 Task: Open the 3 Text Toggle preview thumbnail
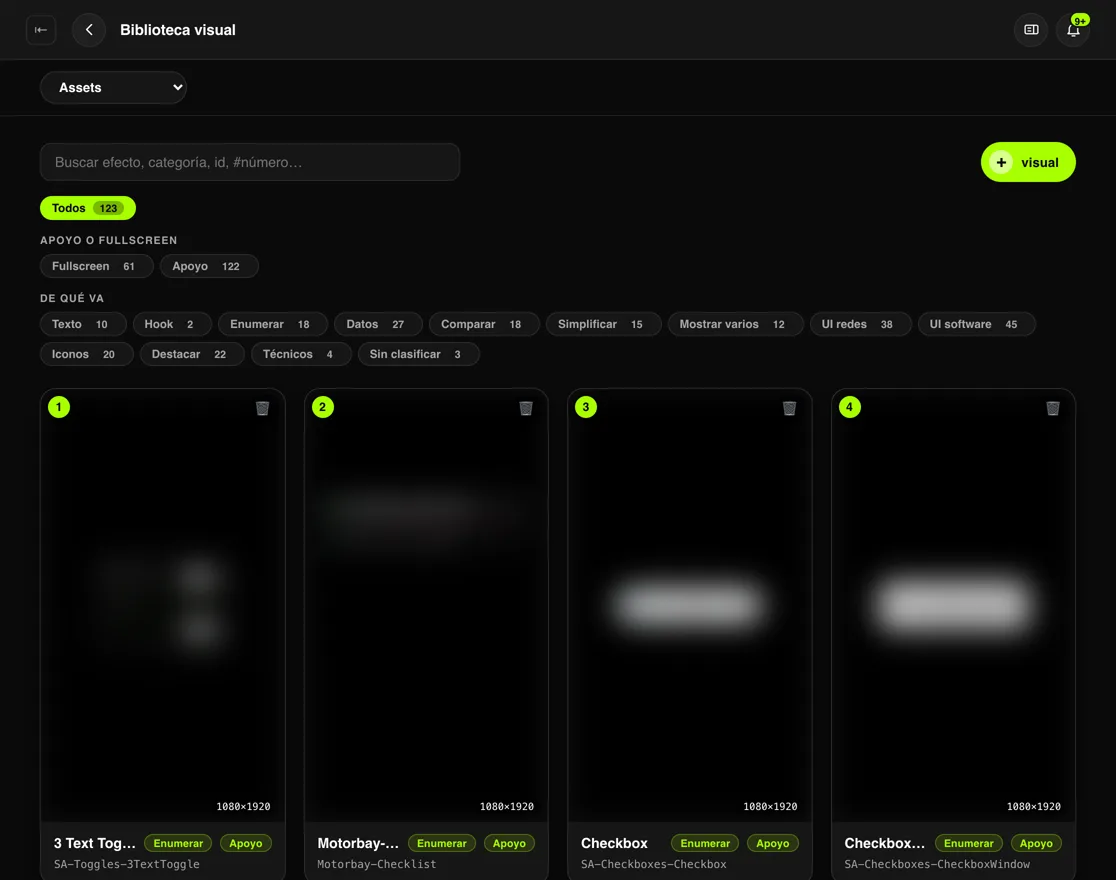(x=163, y=605)
